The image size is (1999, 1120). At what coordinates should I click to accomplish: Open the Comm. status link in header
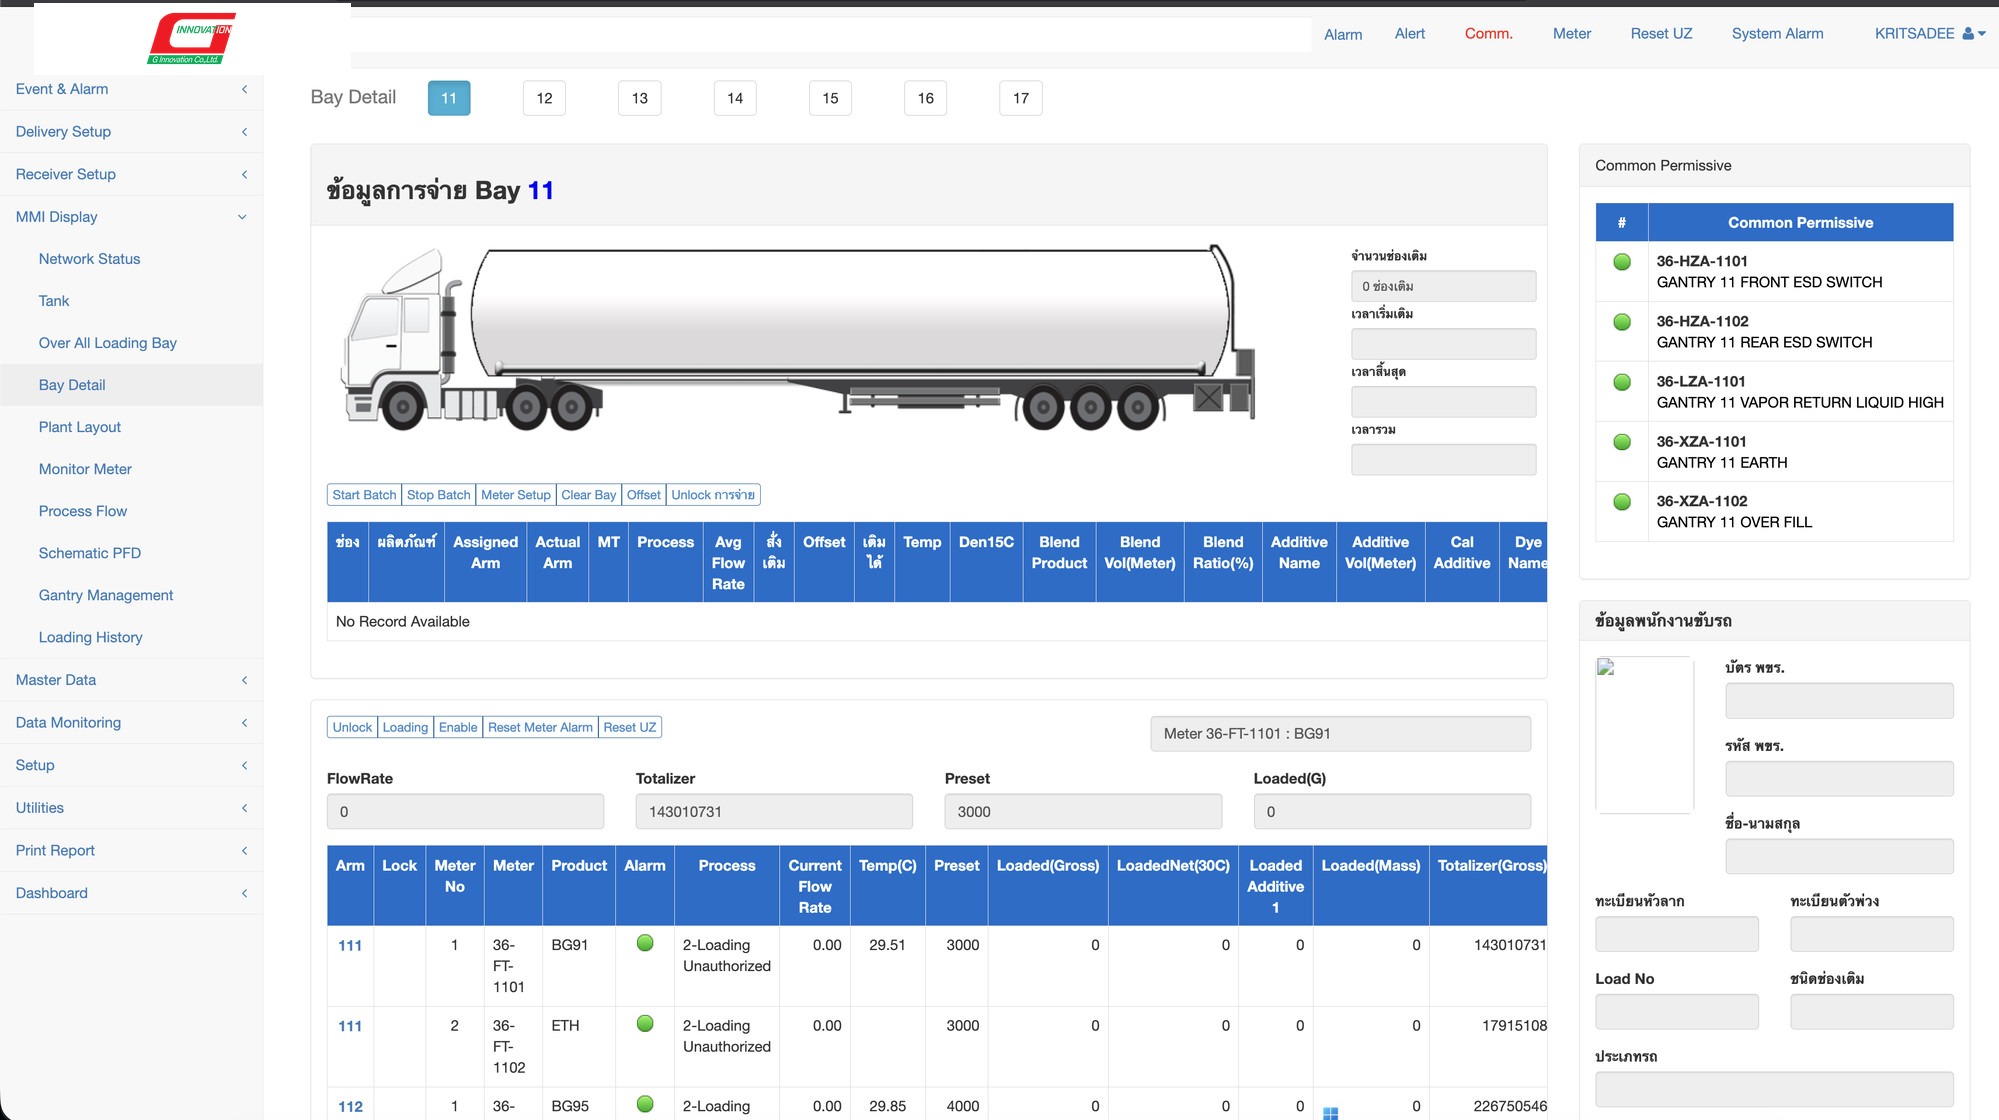(x=1488, y=34)
